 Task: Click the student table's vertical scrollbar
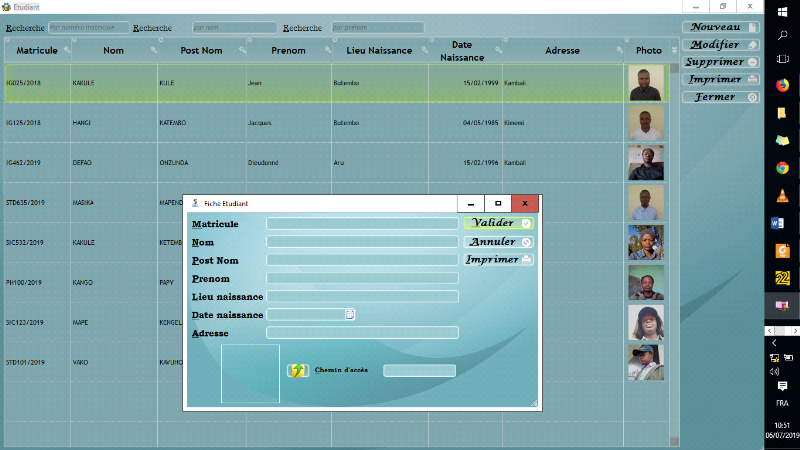tap(674, 250)
